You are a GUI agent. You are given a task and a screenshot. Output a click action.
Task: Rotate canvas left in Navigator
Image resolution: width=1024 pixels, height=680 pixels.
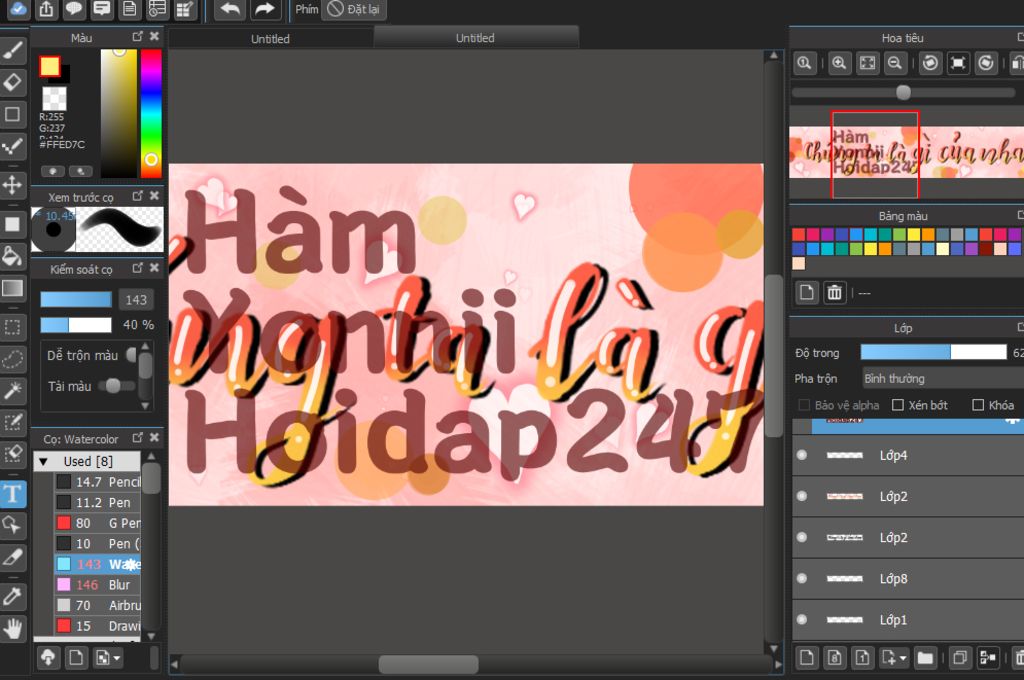coord(931,63)
